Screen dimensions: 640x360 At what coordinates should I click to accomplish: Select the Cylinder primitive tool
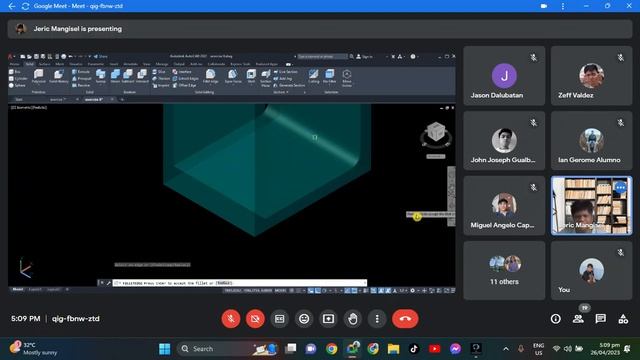click(18, 78)
